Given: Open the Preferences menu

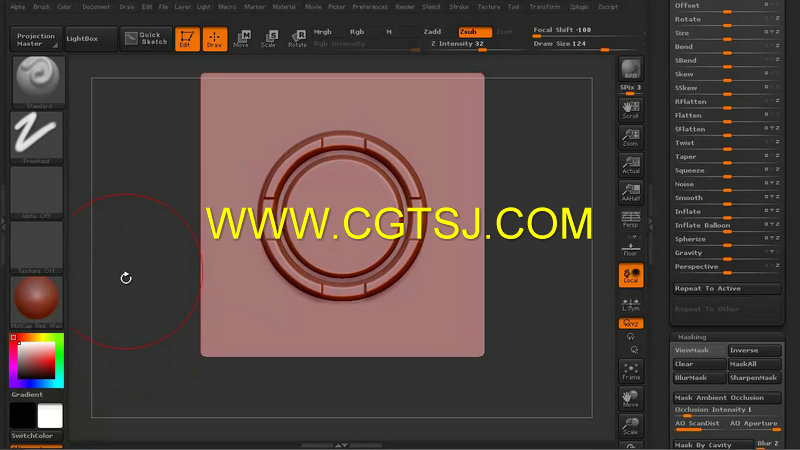Looking at the screenshot, I should 370,7.
